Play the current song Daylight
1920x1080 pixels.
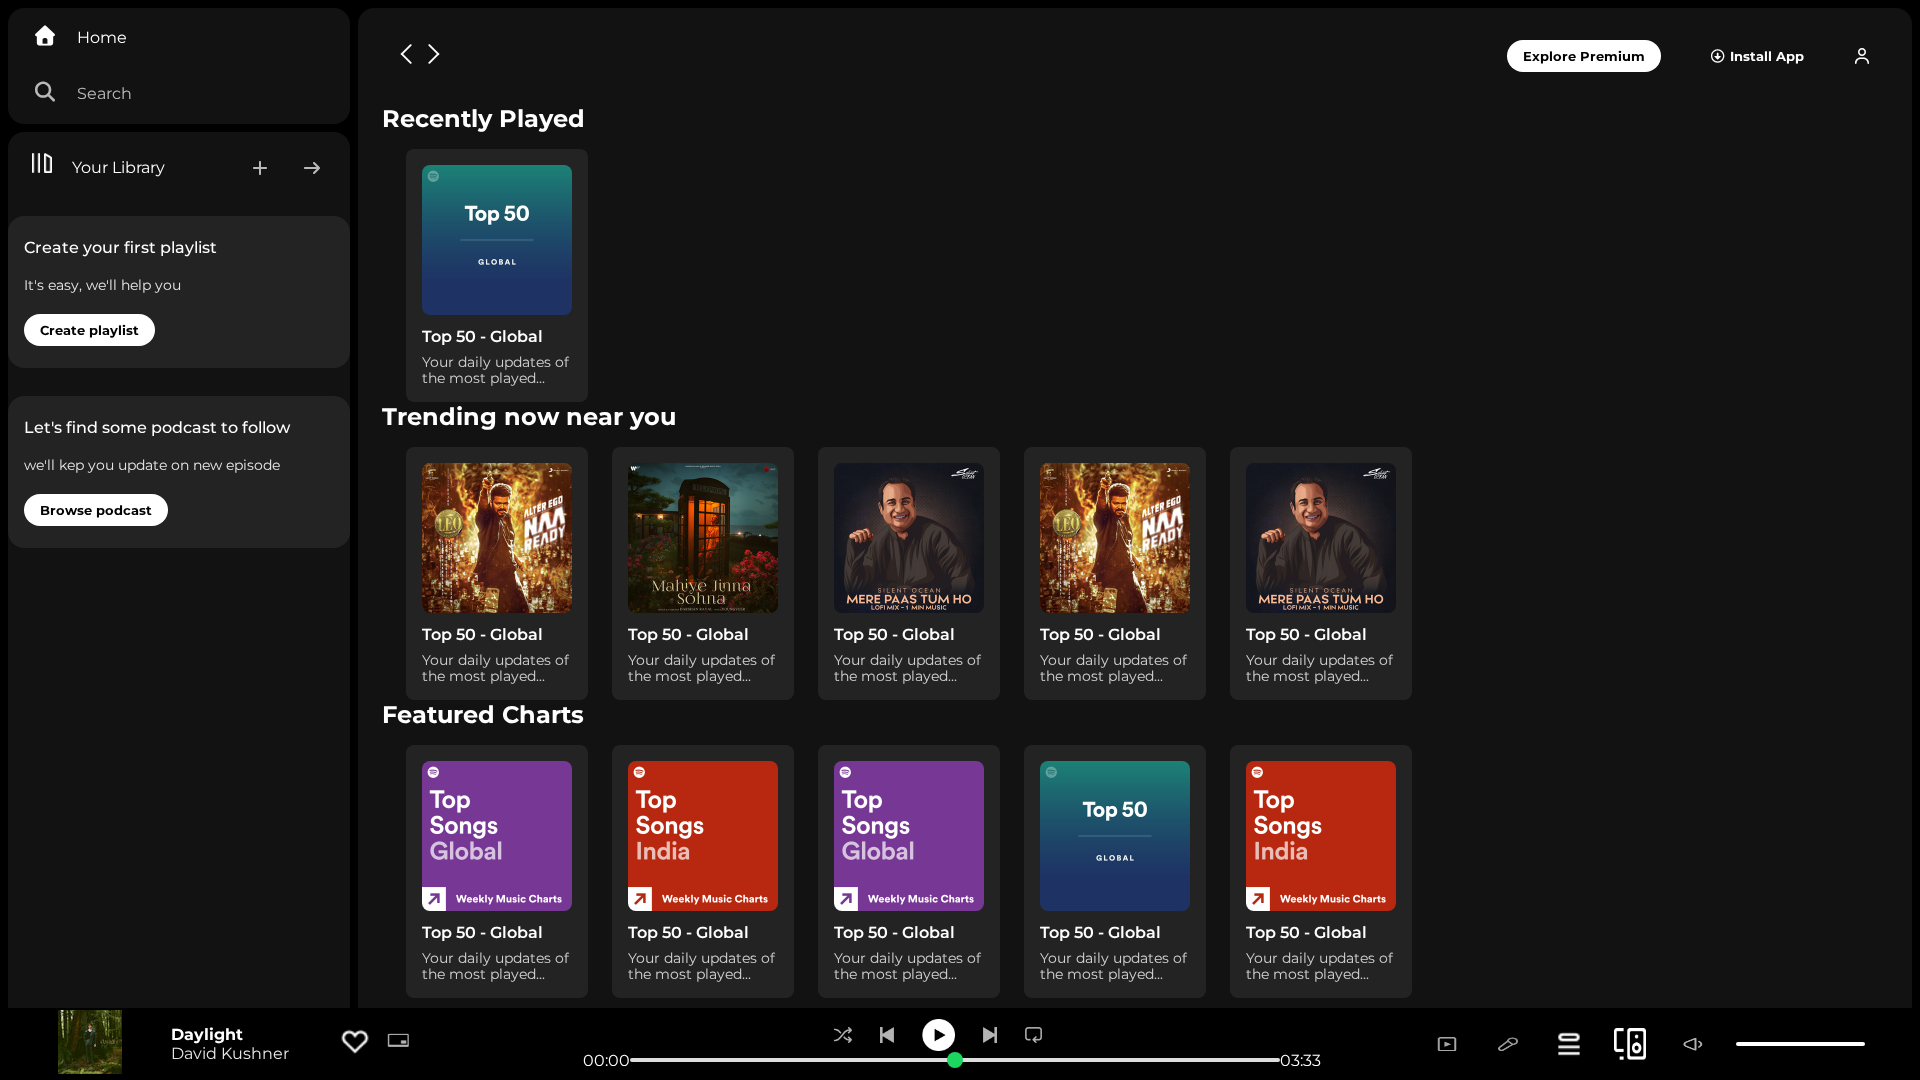tap(938, 1035)
